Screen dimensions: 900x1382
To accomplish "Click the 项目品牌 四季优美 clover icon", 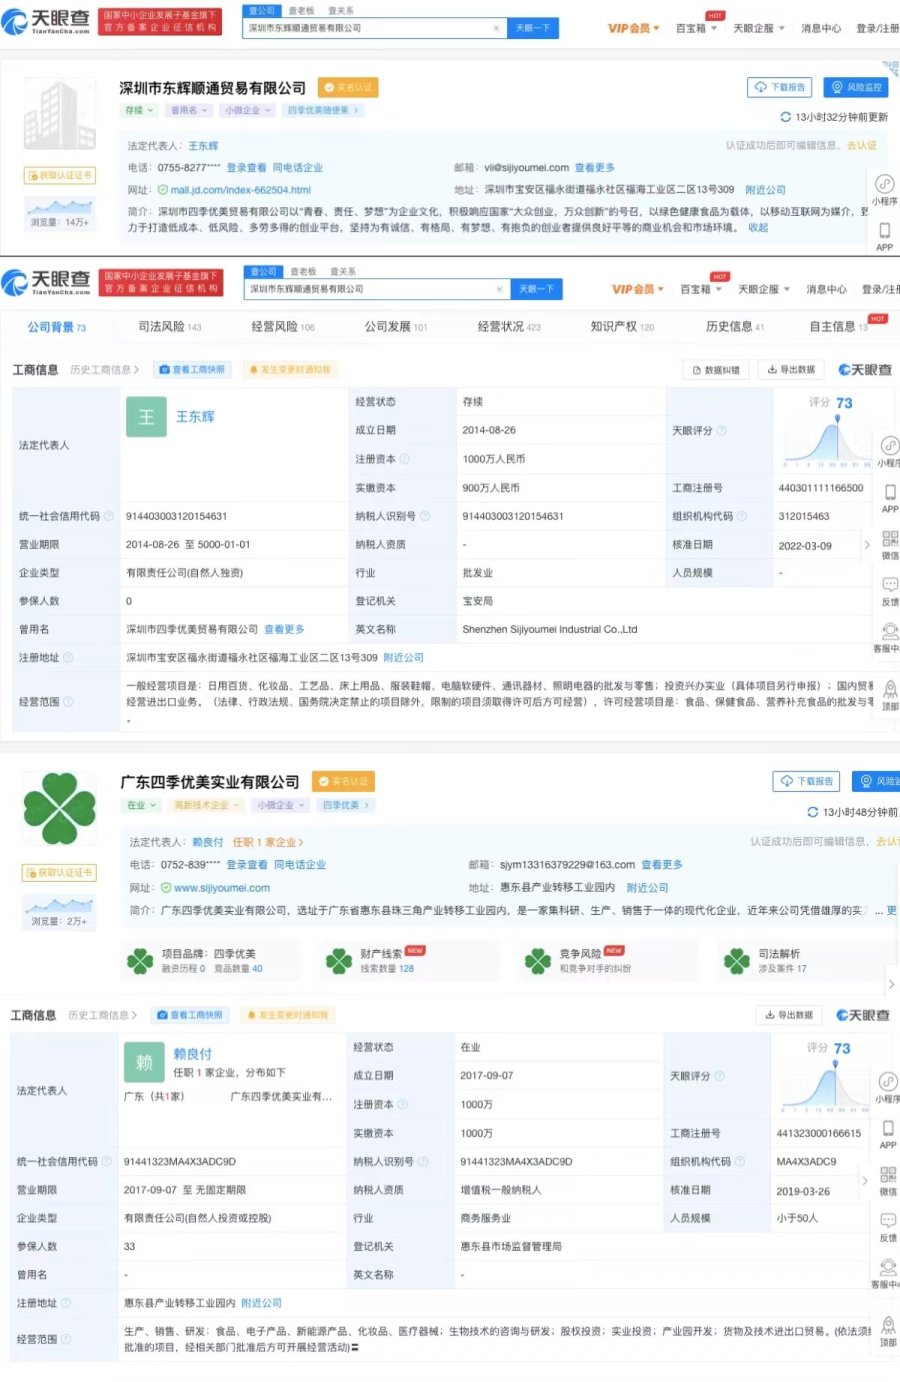I will coord(140,961).
